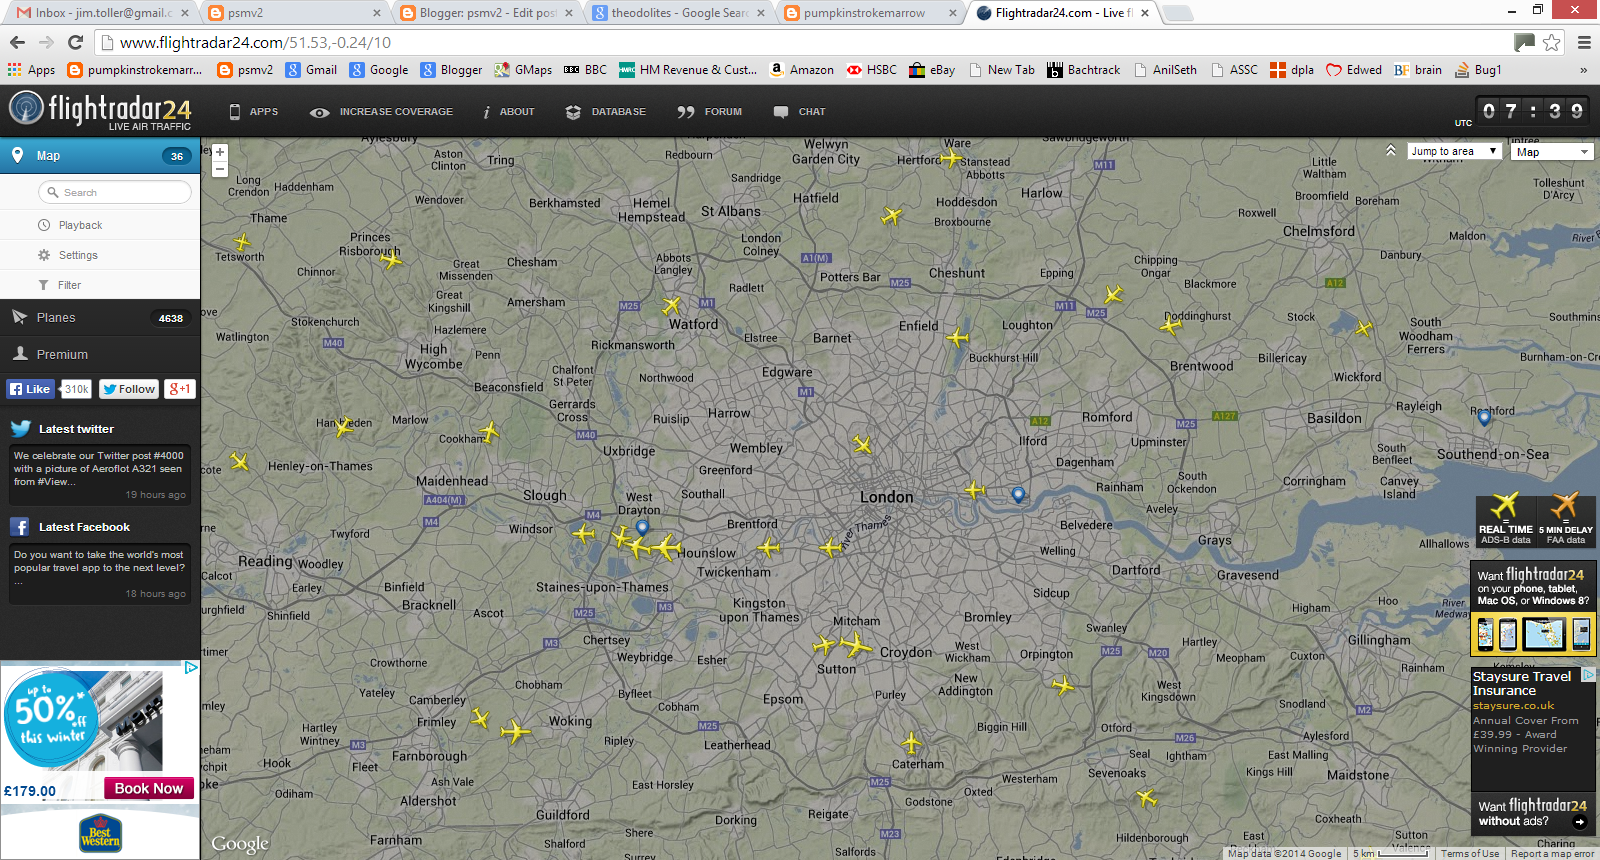Click the flight Search field
The height and width of the screenshot is (860, 1600).
point(115,192)
